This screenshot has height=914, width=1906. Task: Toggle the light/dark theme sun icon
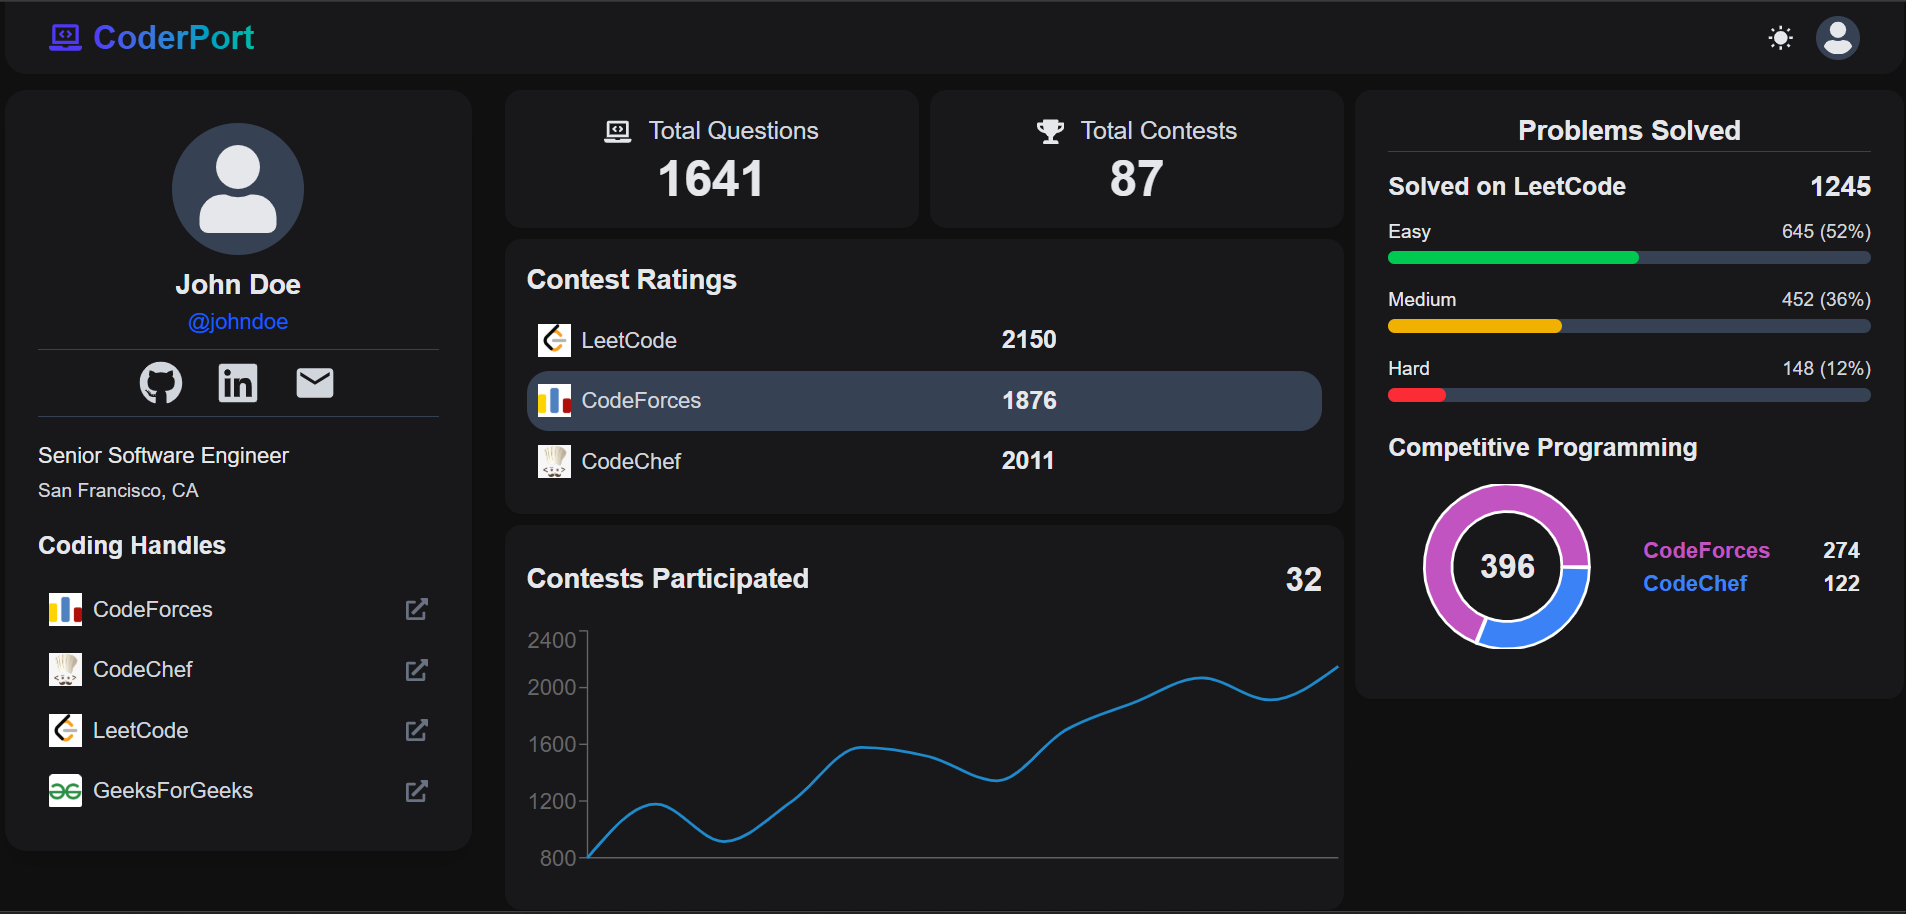[1780, 39]
